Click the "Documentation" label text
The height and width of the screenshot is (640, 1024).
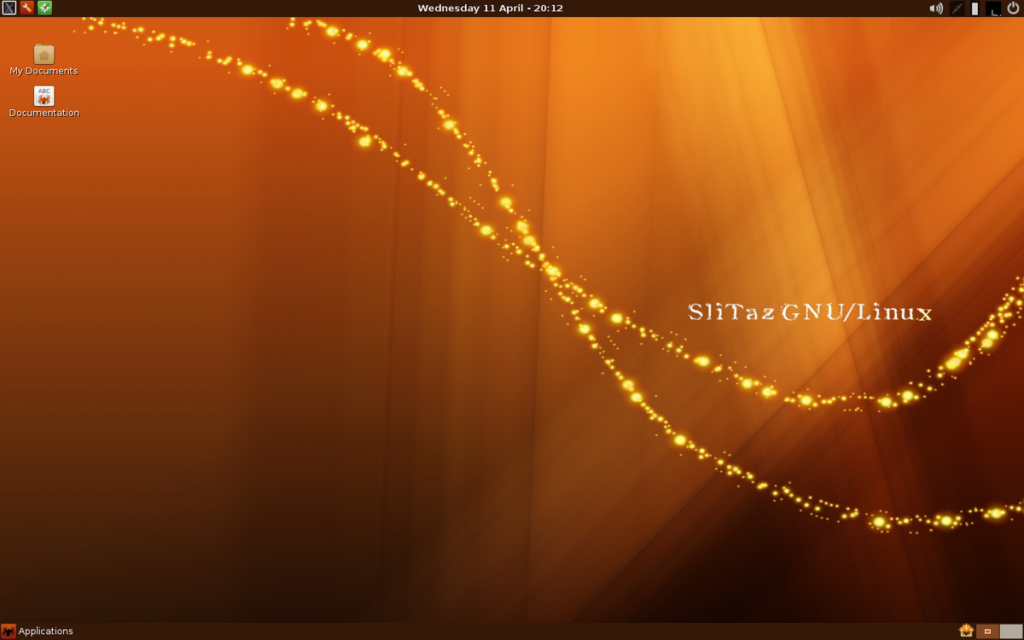coord(43,112)
